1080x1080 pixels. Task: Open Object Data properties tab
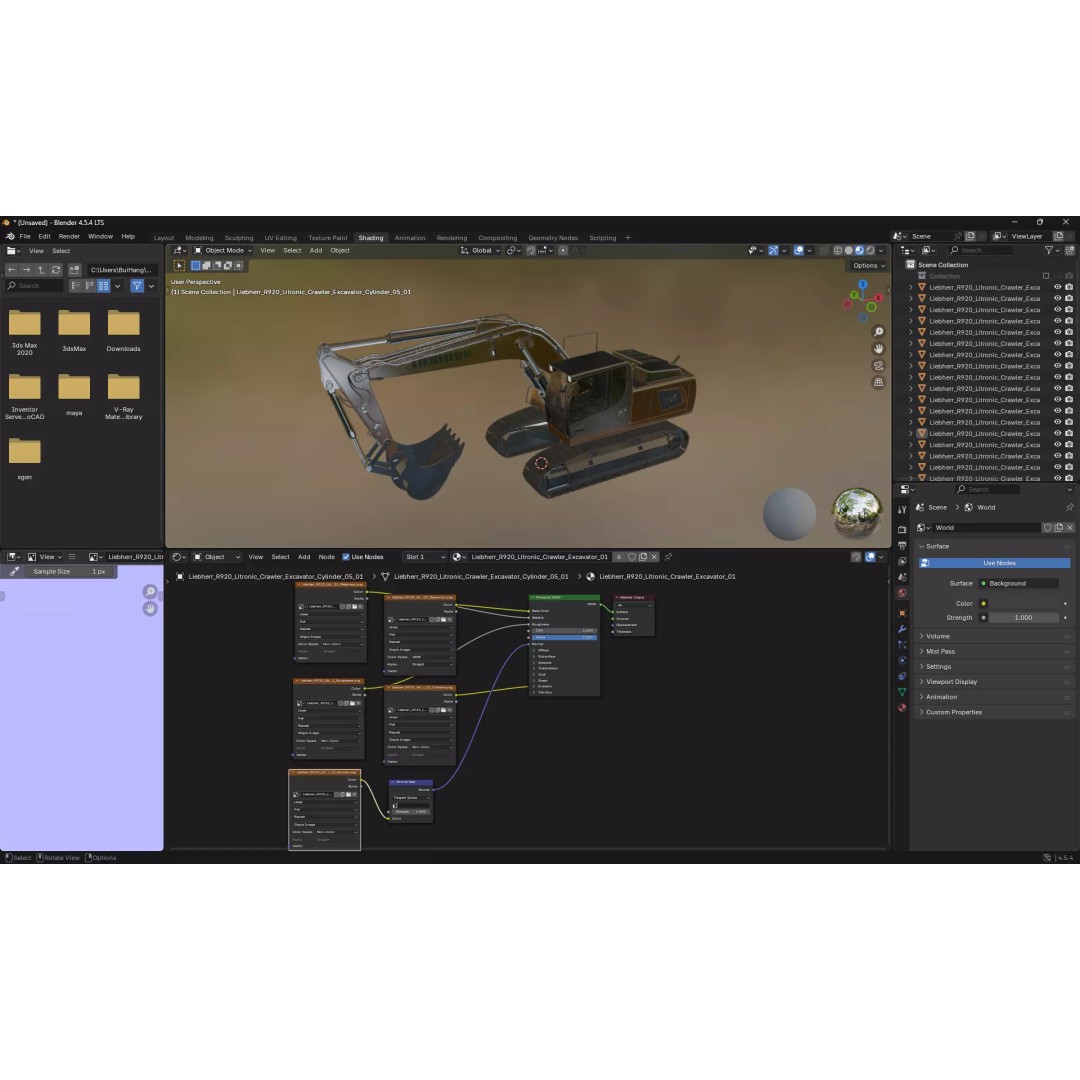coord(902,692)
